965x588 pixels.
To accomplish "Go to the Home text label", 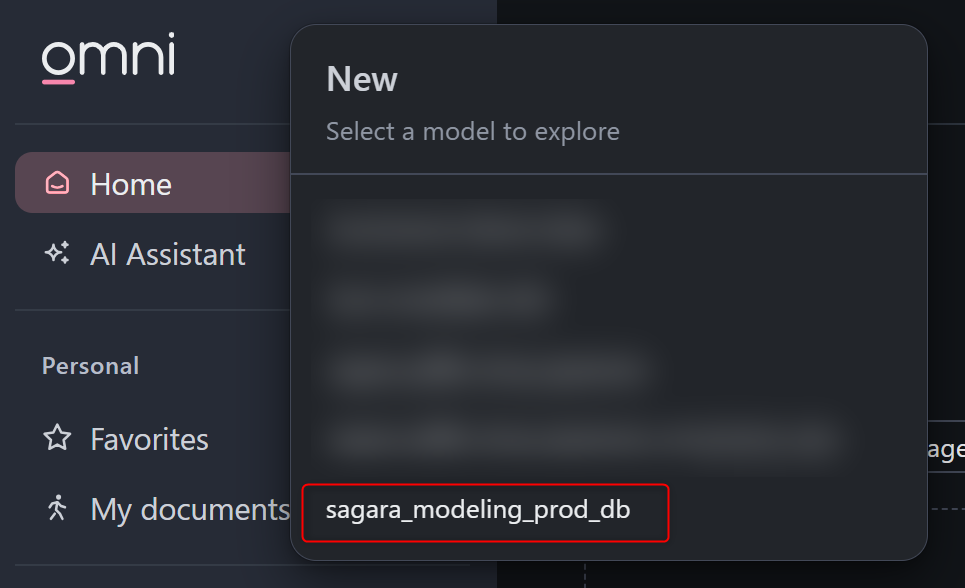I will (131, 184).
